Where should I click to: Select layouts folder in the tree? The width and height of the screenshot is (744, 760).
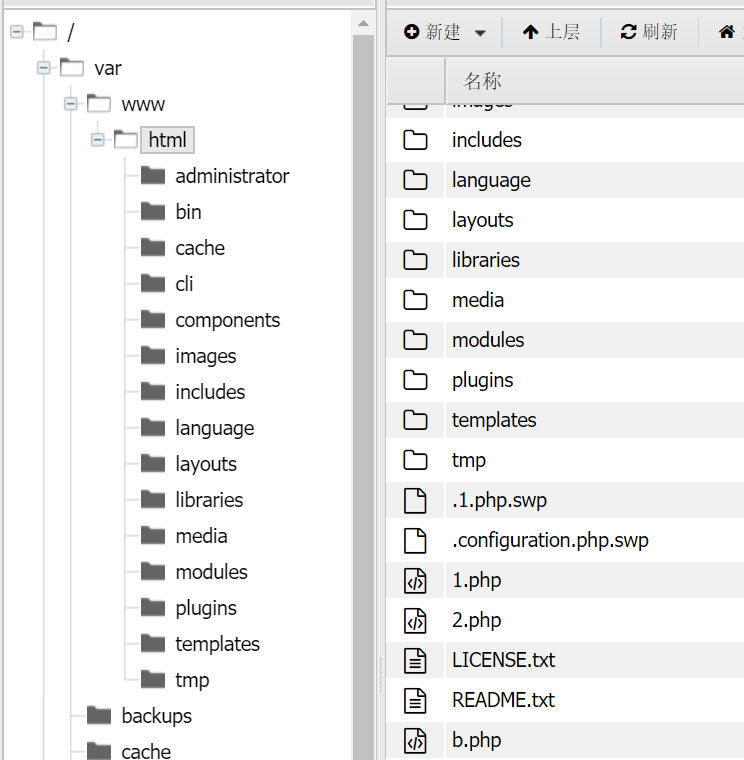[206, 464]
